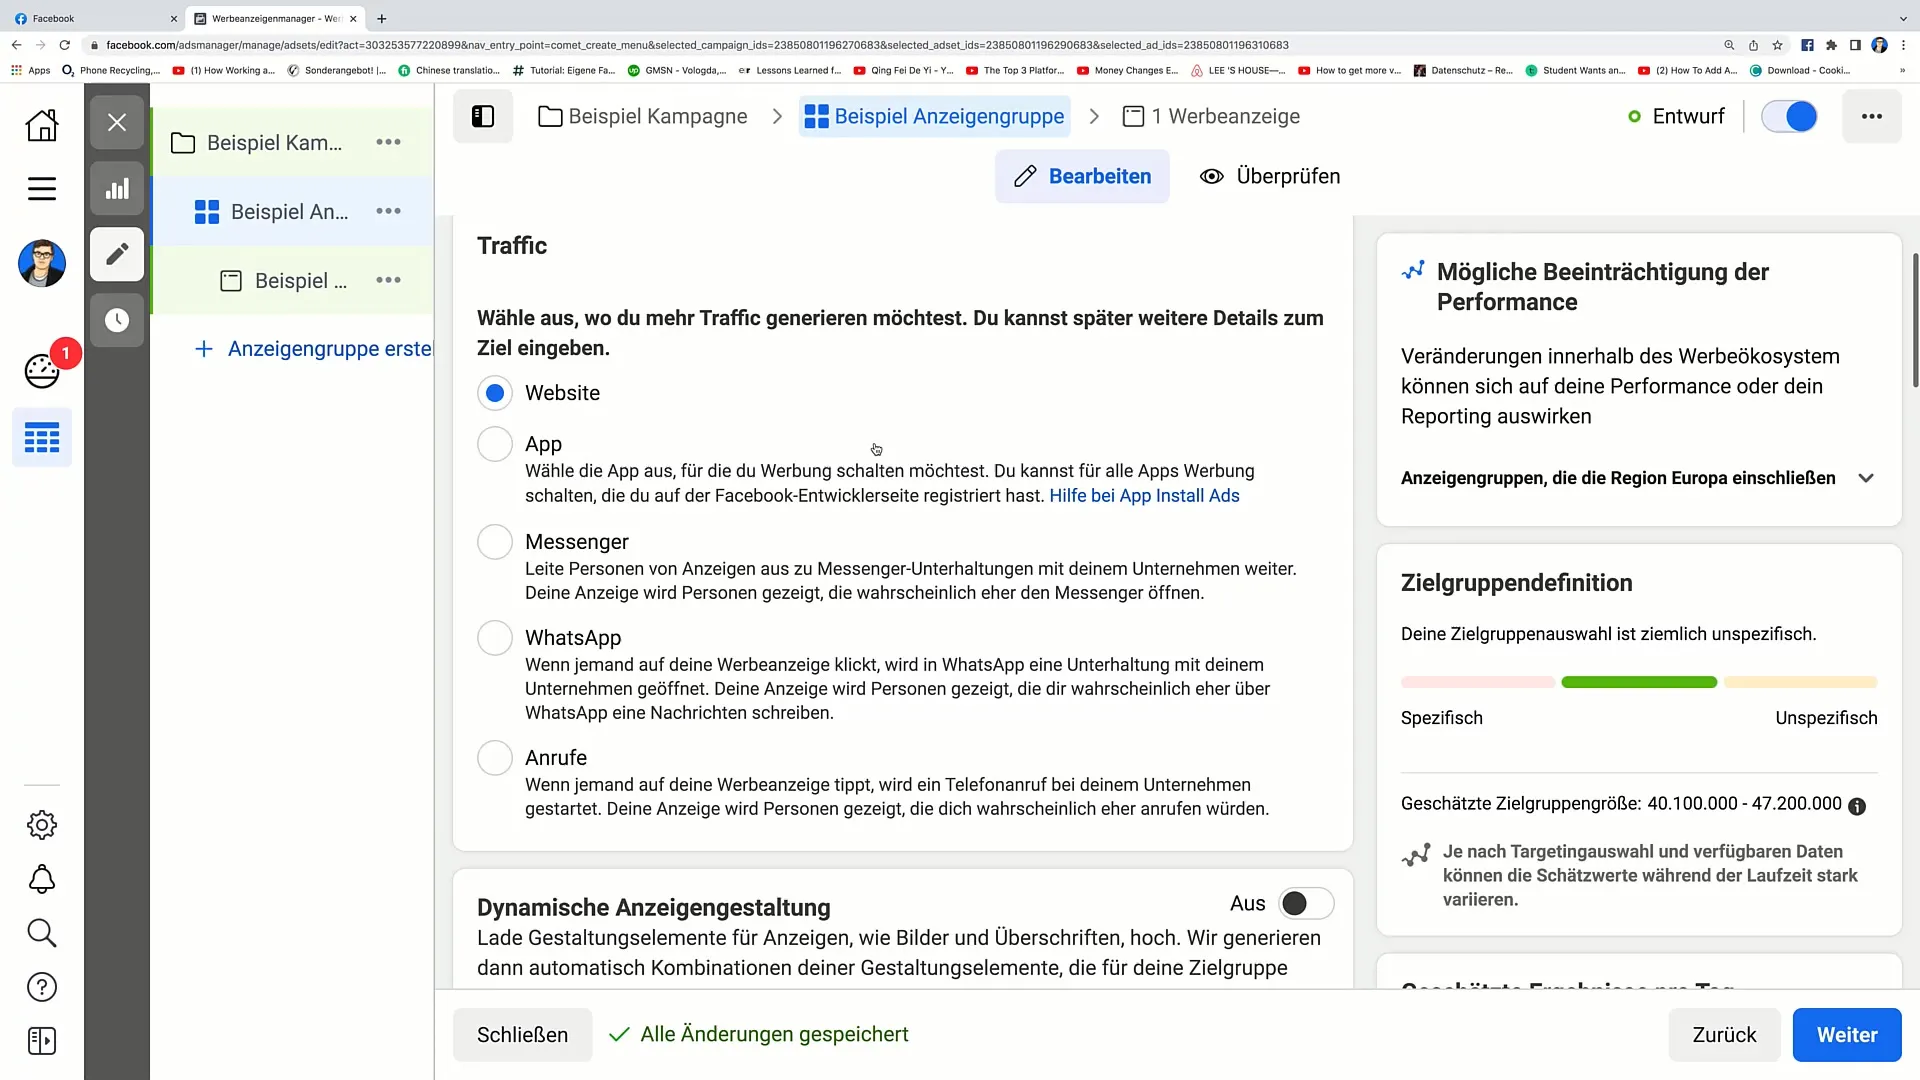
Task: Open the search icon in sidebar
Action: pyautogui.click(x=42, y=934)
